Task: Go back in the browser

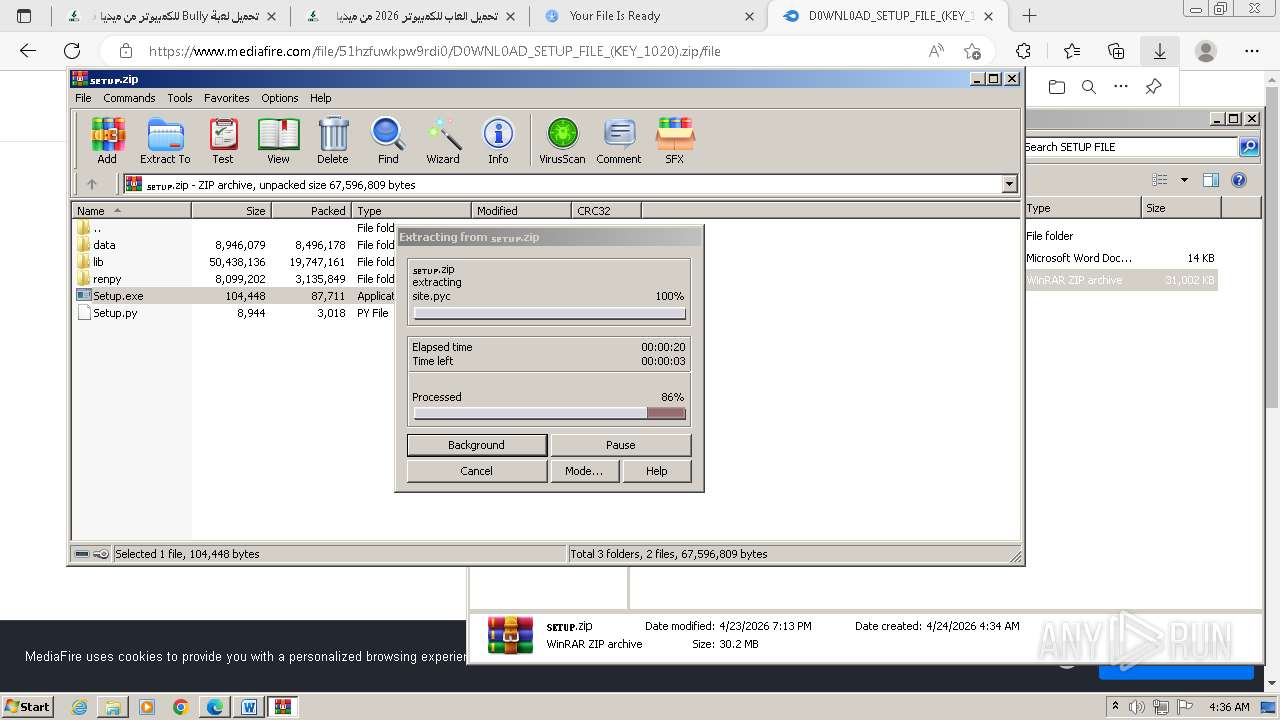Action: click(28, 51)
